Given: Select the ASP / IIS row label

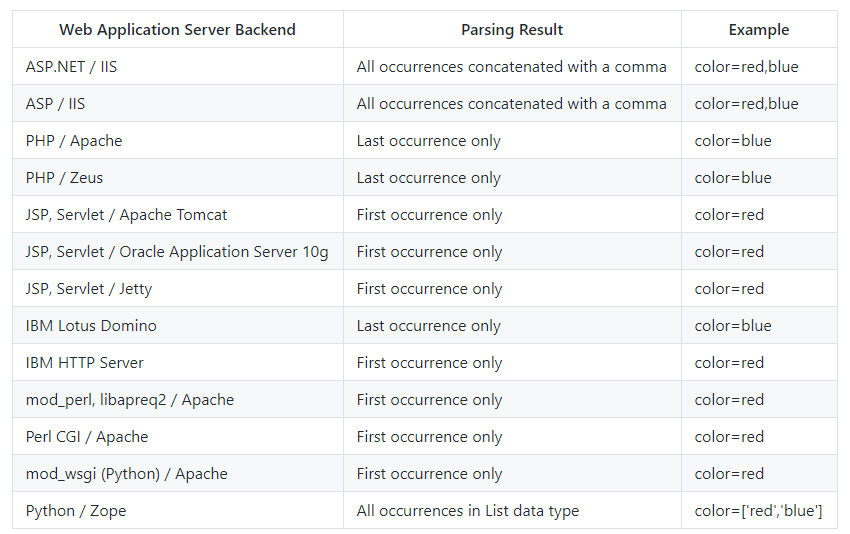Looking at the screenshot, I should click(x=177, y=104).
